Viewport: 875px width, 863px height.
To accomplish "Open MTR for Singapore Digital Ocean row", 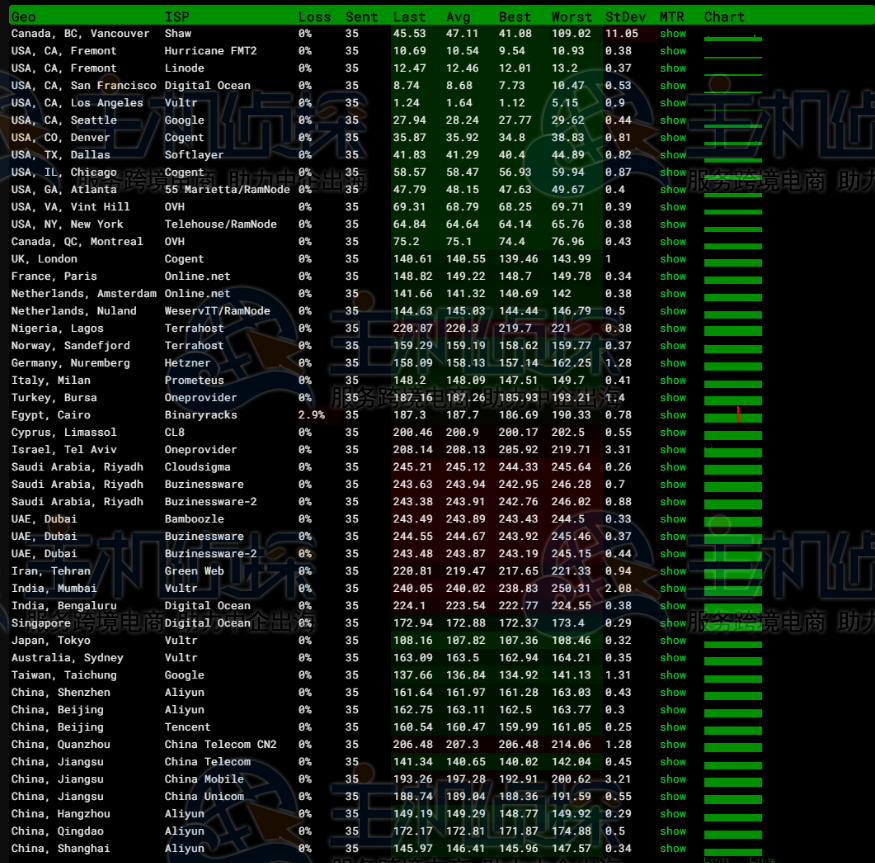I will (x=672, y=623).
